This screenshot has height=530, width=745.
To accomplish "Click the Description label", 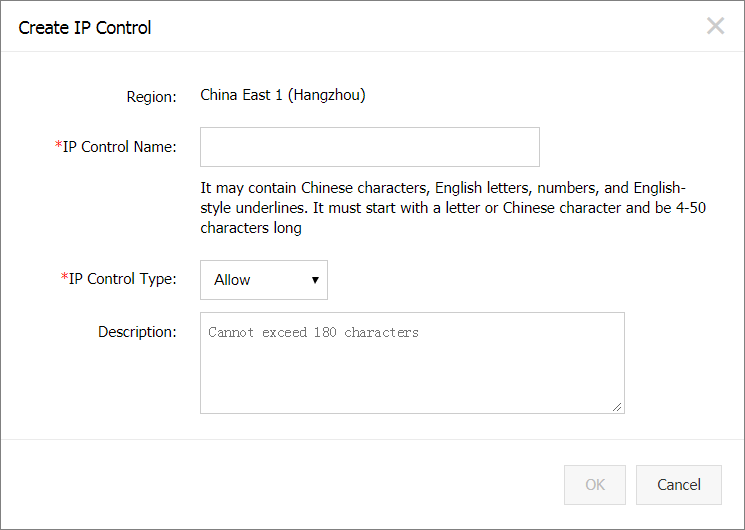I will click(137, 332).
